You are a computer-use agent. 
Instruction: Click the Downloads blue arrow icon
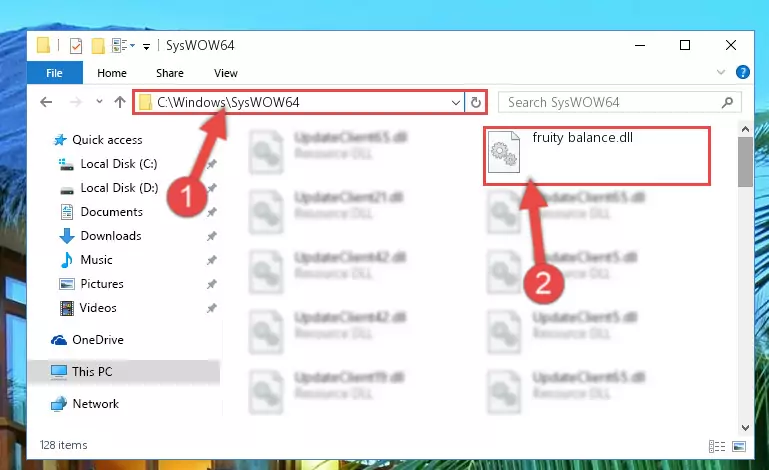point(67,236)
